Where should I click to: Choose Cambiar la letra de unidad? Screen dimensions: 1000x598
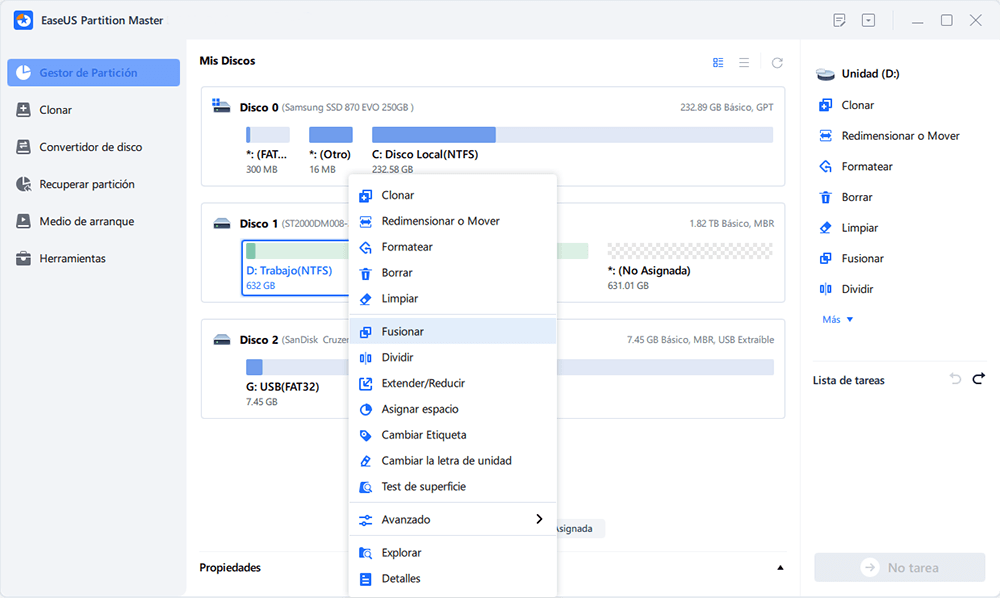(x=453, y=461)
